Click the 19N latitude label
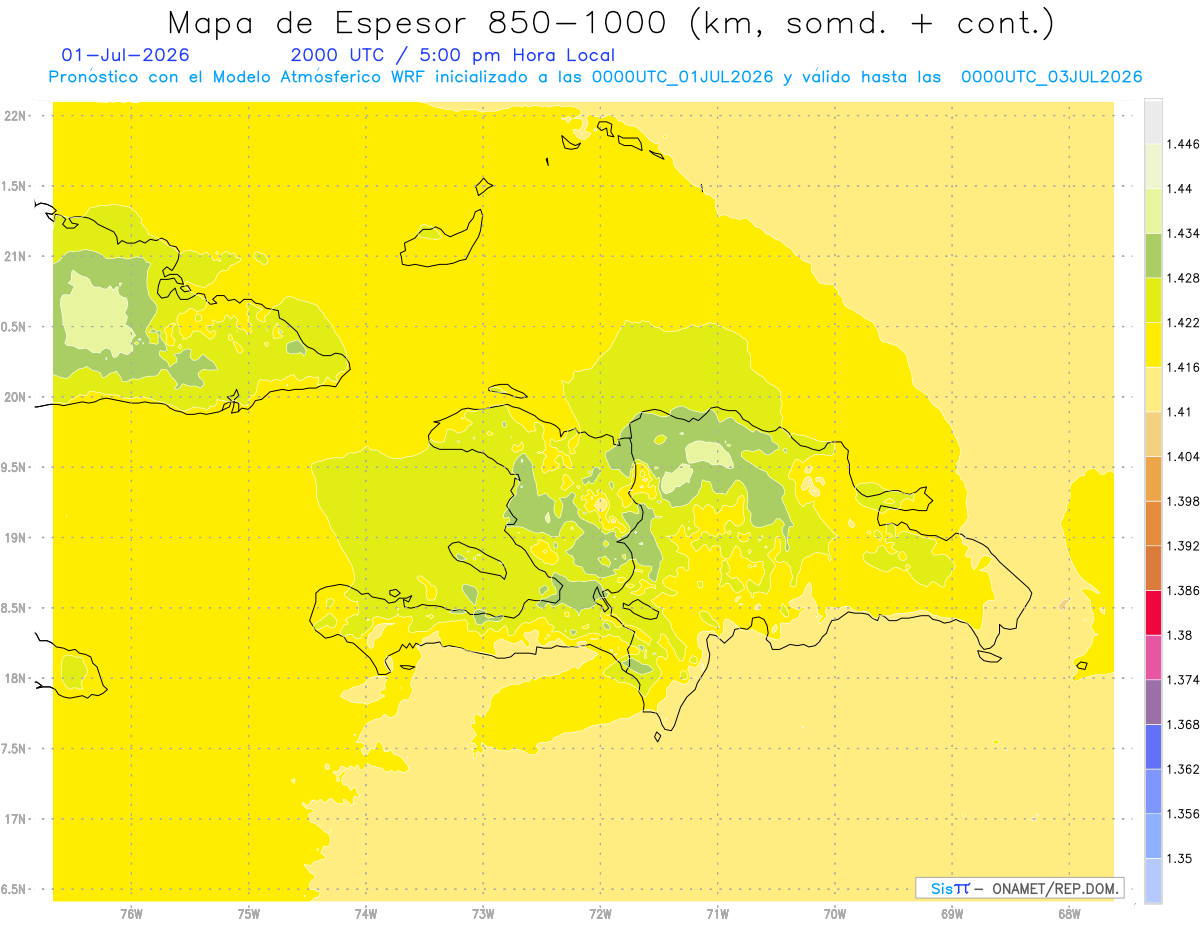Image resolution: width=1200 pixels, height=927 pixels. [x=15, y=538]
